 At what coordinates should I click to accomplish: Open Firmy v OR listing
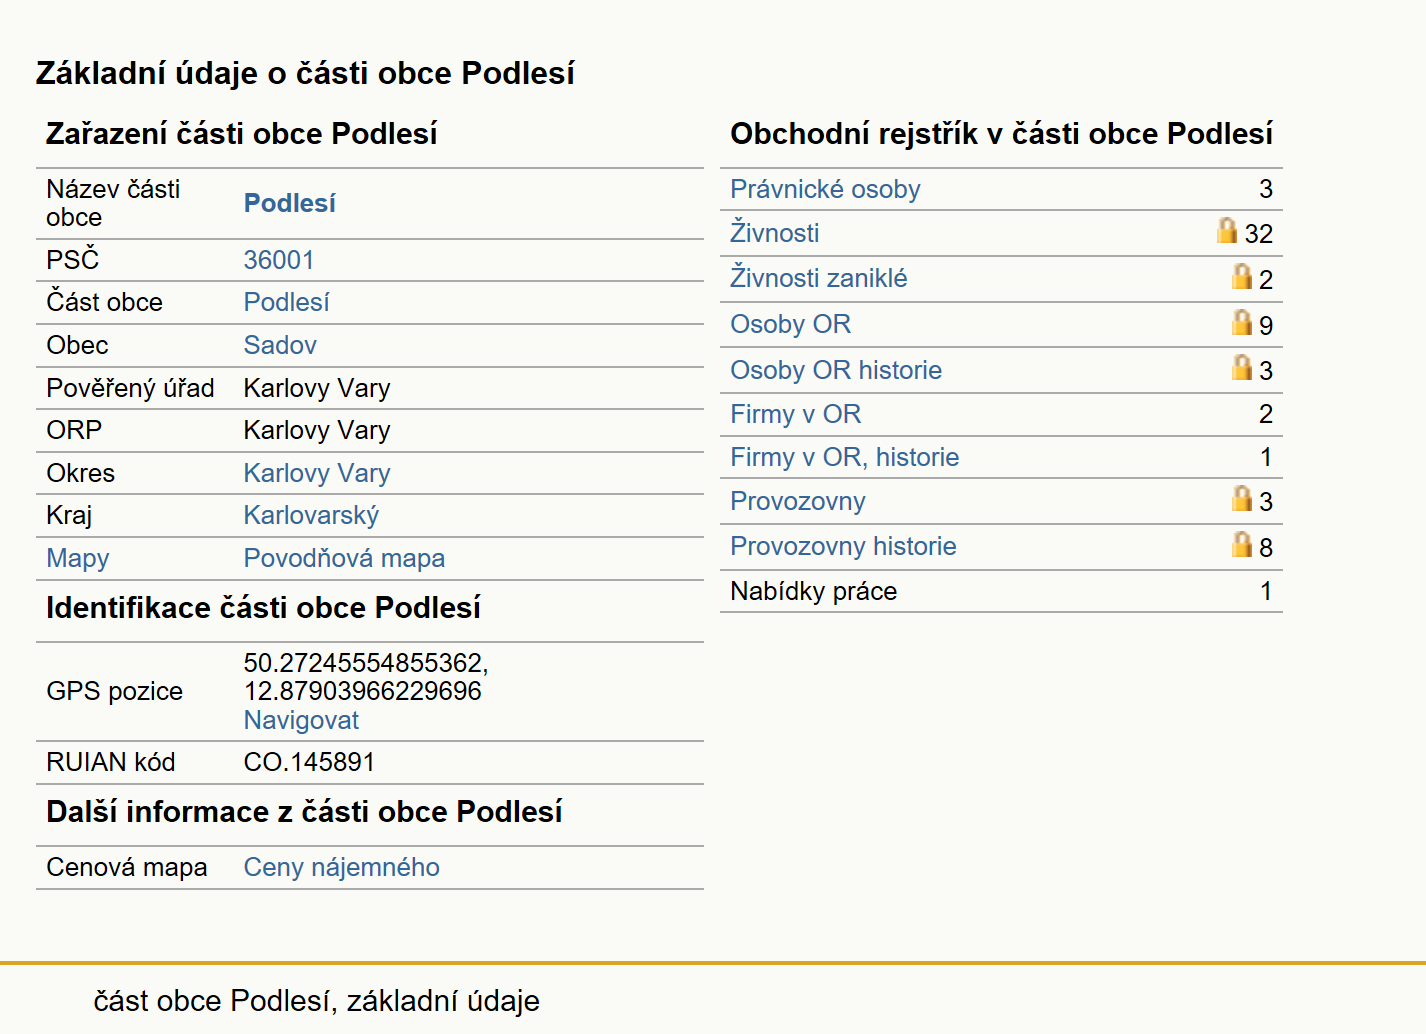[x=795, y=414]
